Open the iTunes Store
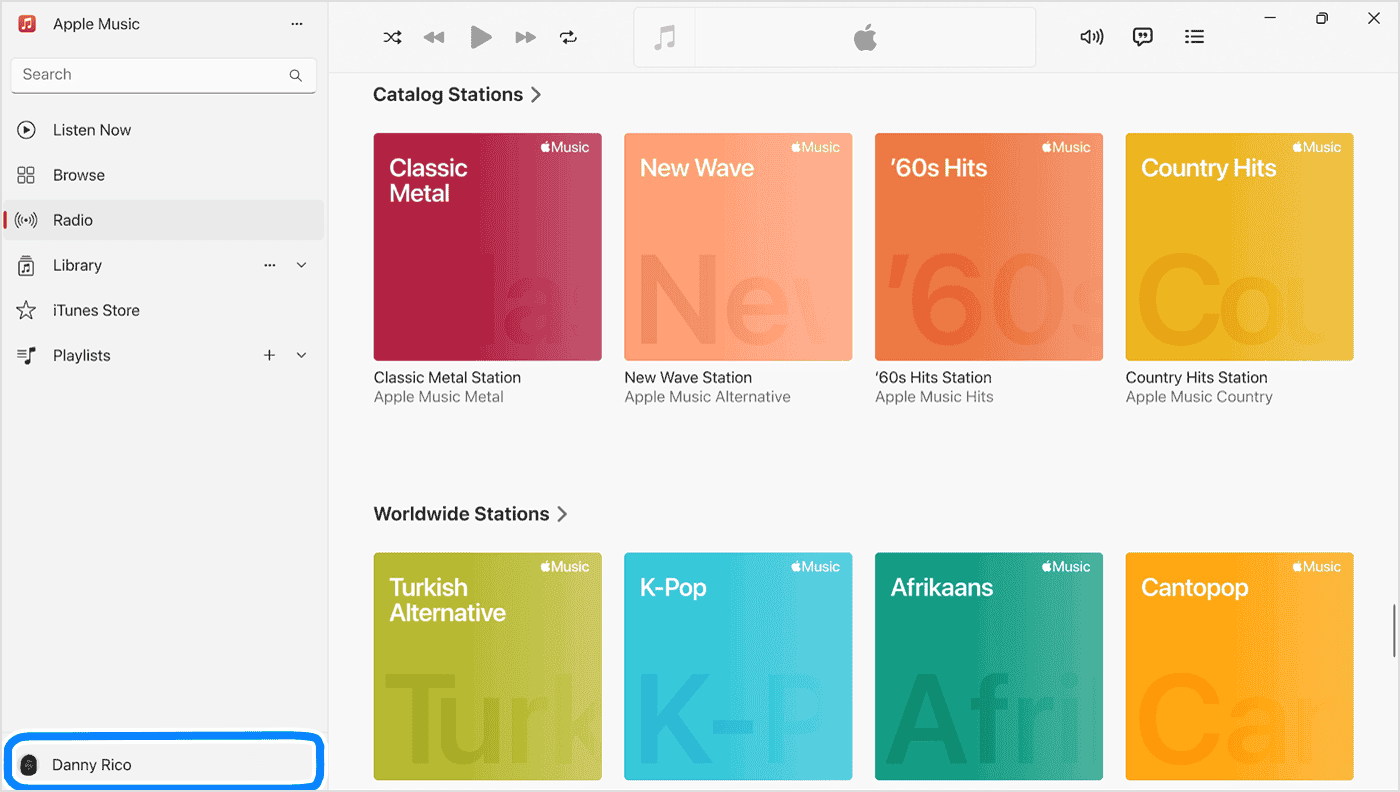1400x792 pixels. [96, 310]
